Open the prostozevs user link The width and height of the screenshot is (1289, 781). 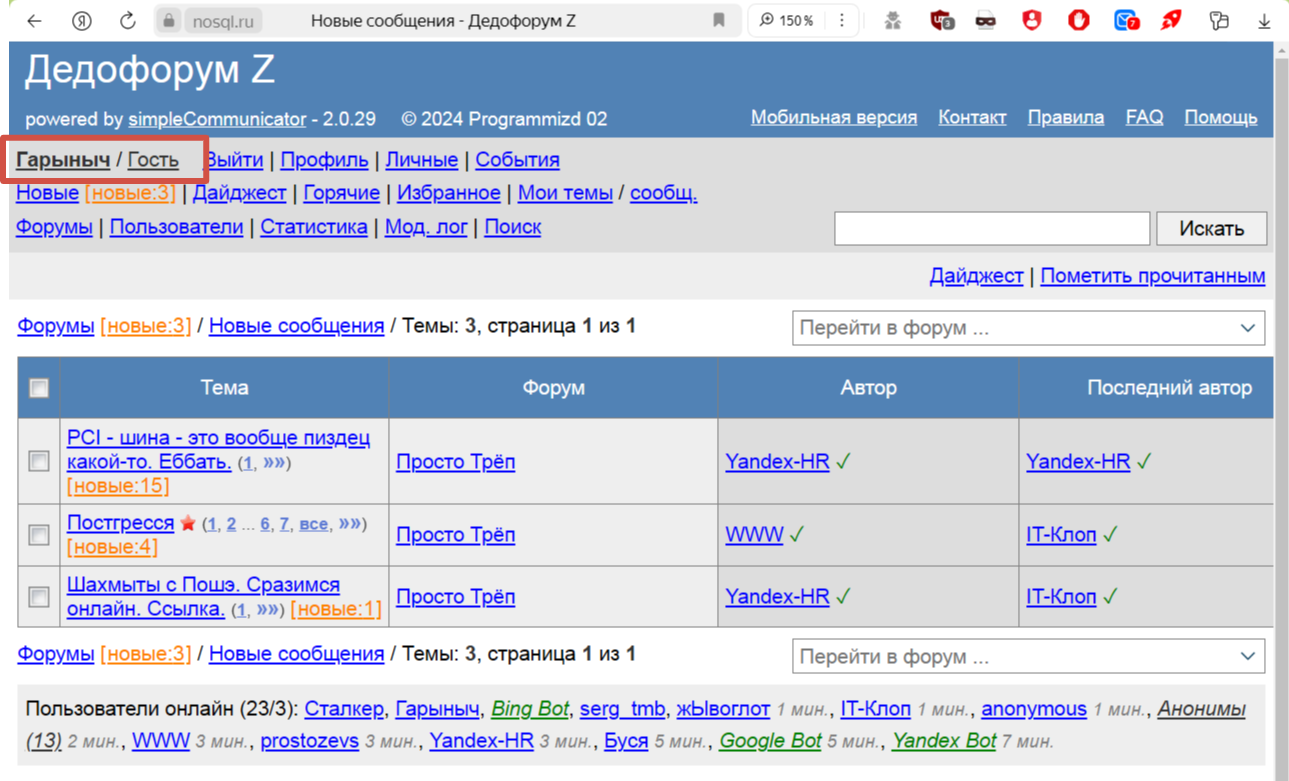point(309,741)
